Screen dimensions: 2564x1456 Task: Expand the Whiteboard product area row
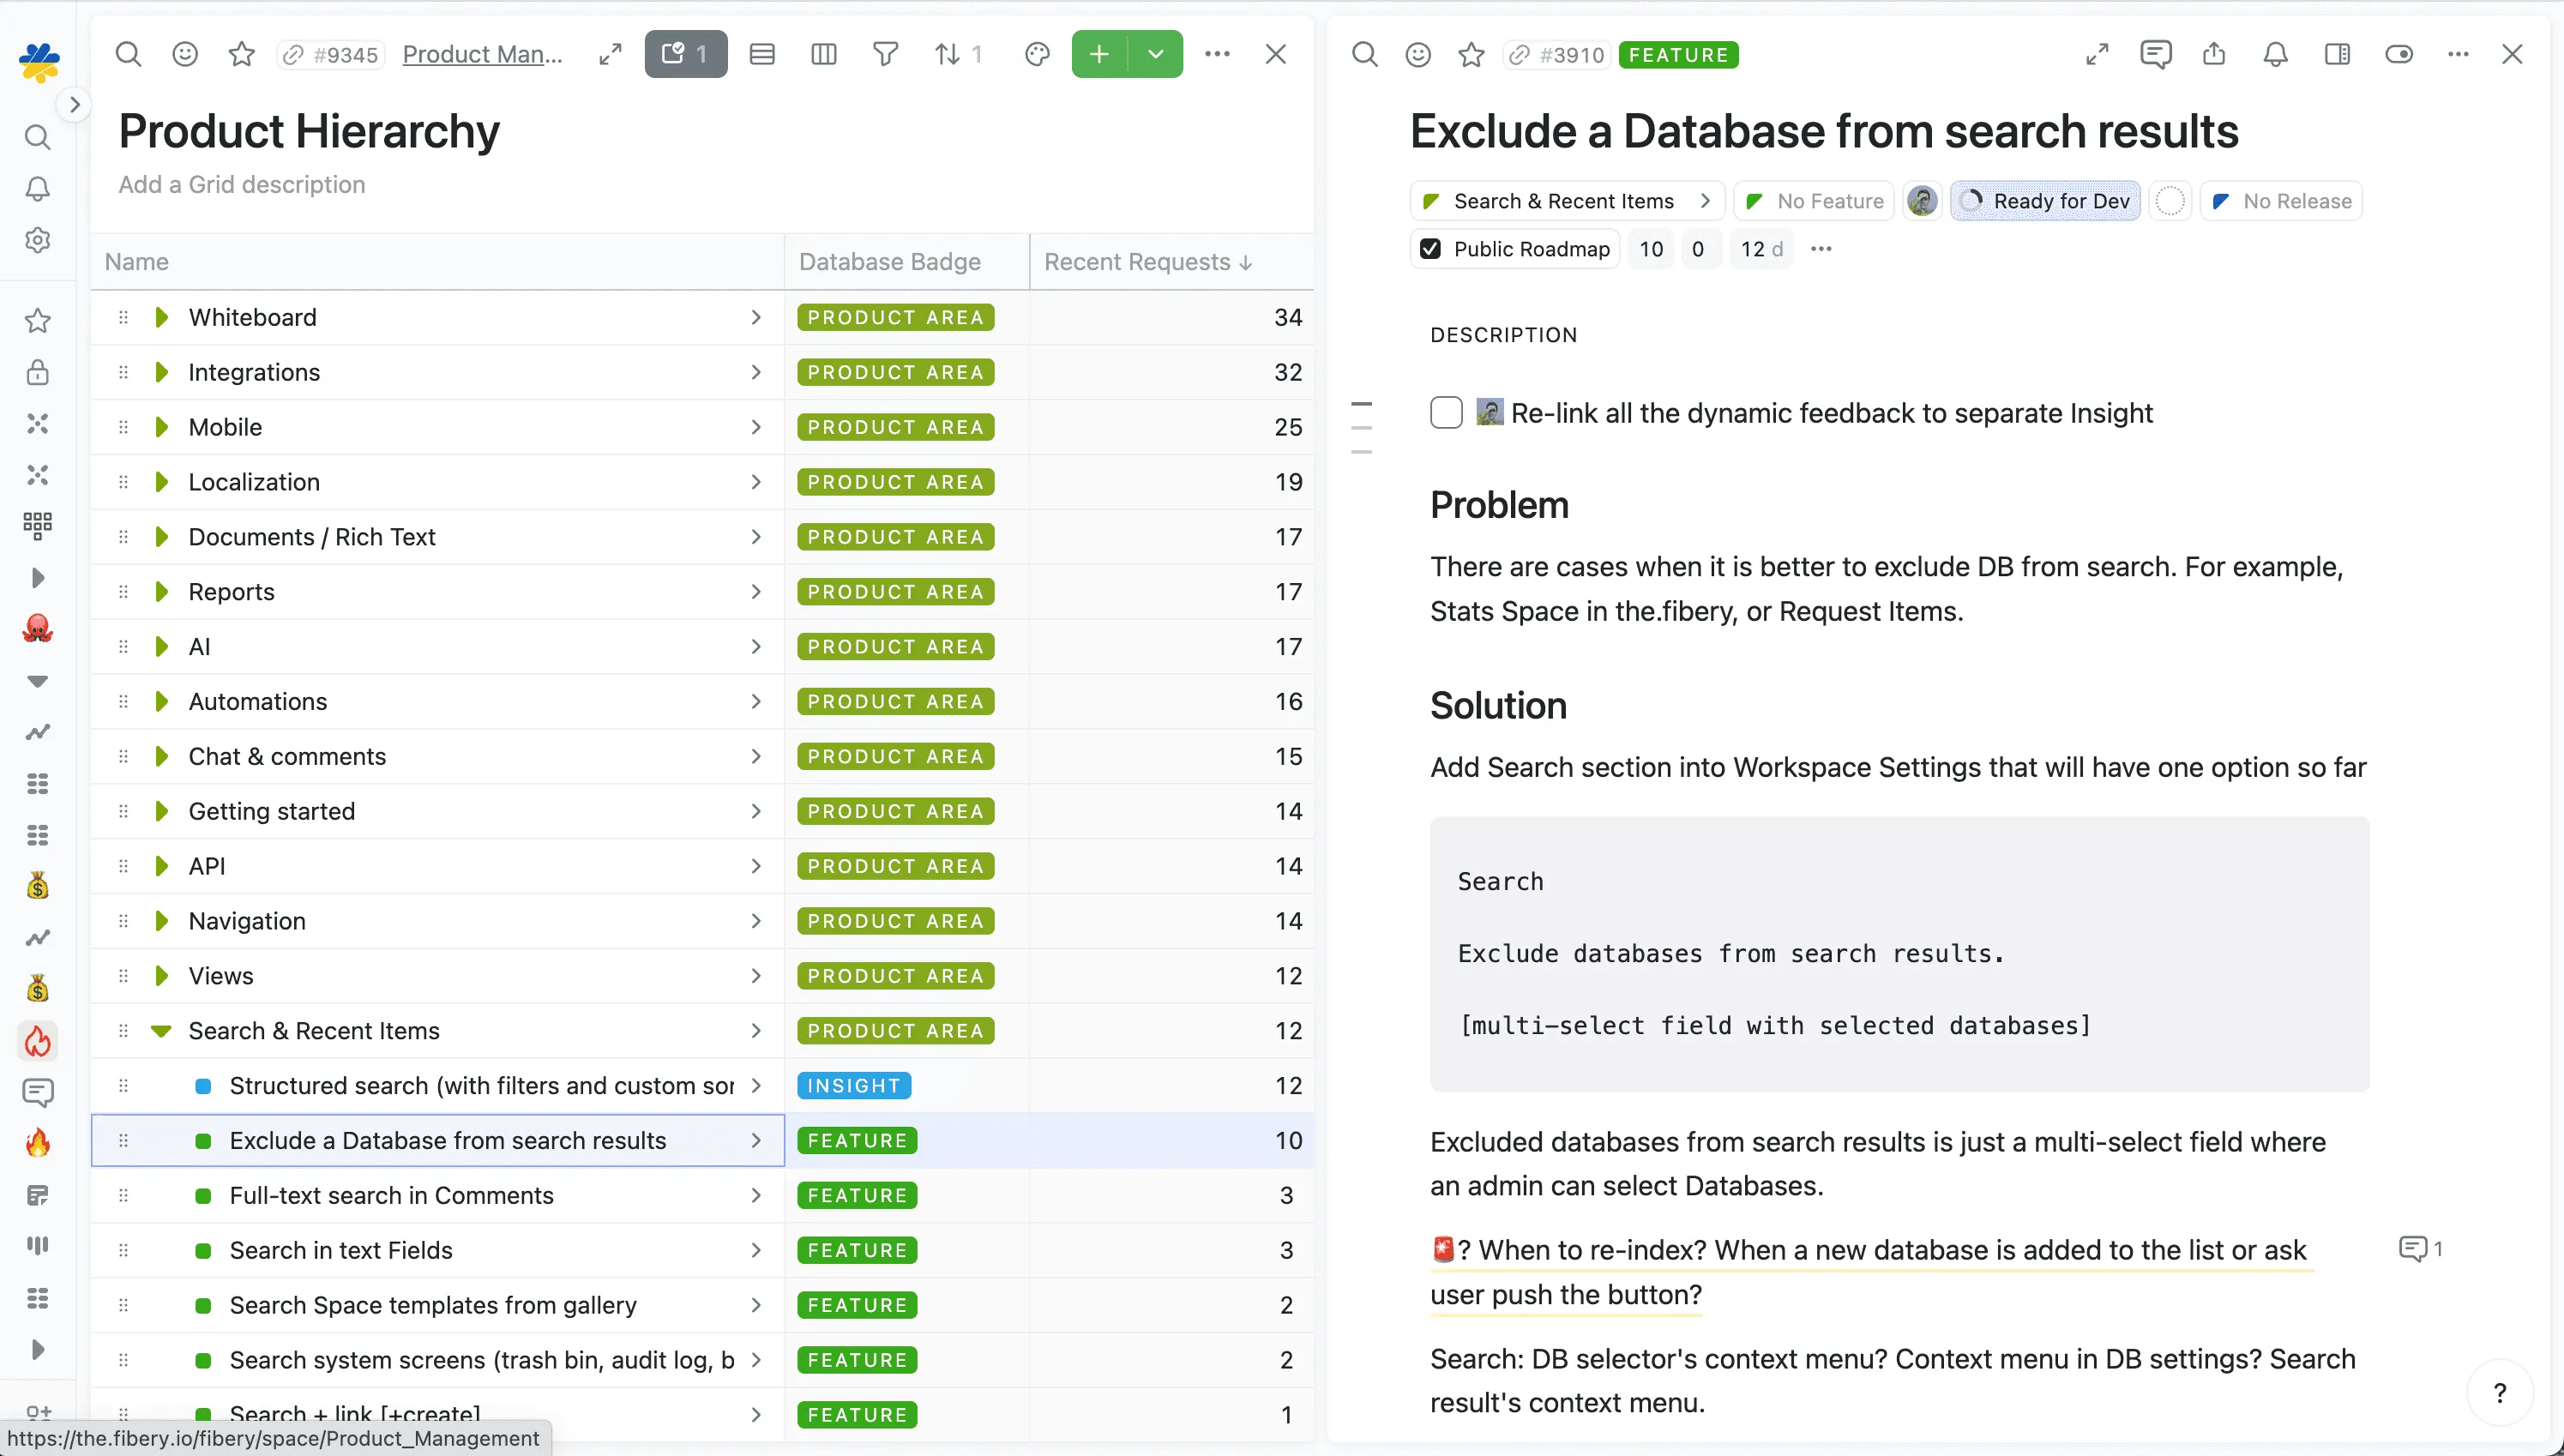161,317
